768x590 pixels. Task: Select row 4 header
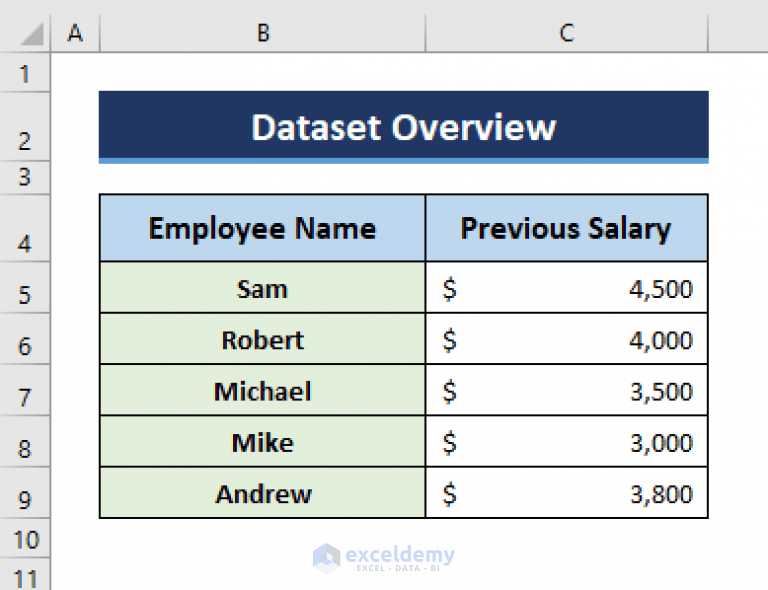[25, 228]
